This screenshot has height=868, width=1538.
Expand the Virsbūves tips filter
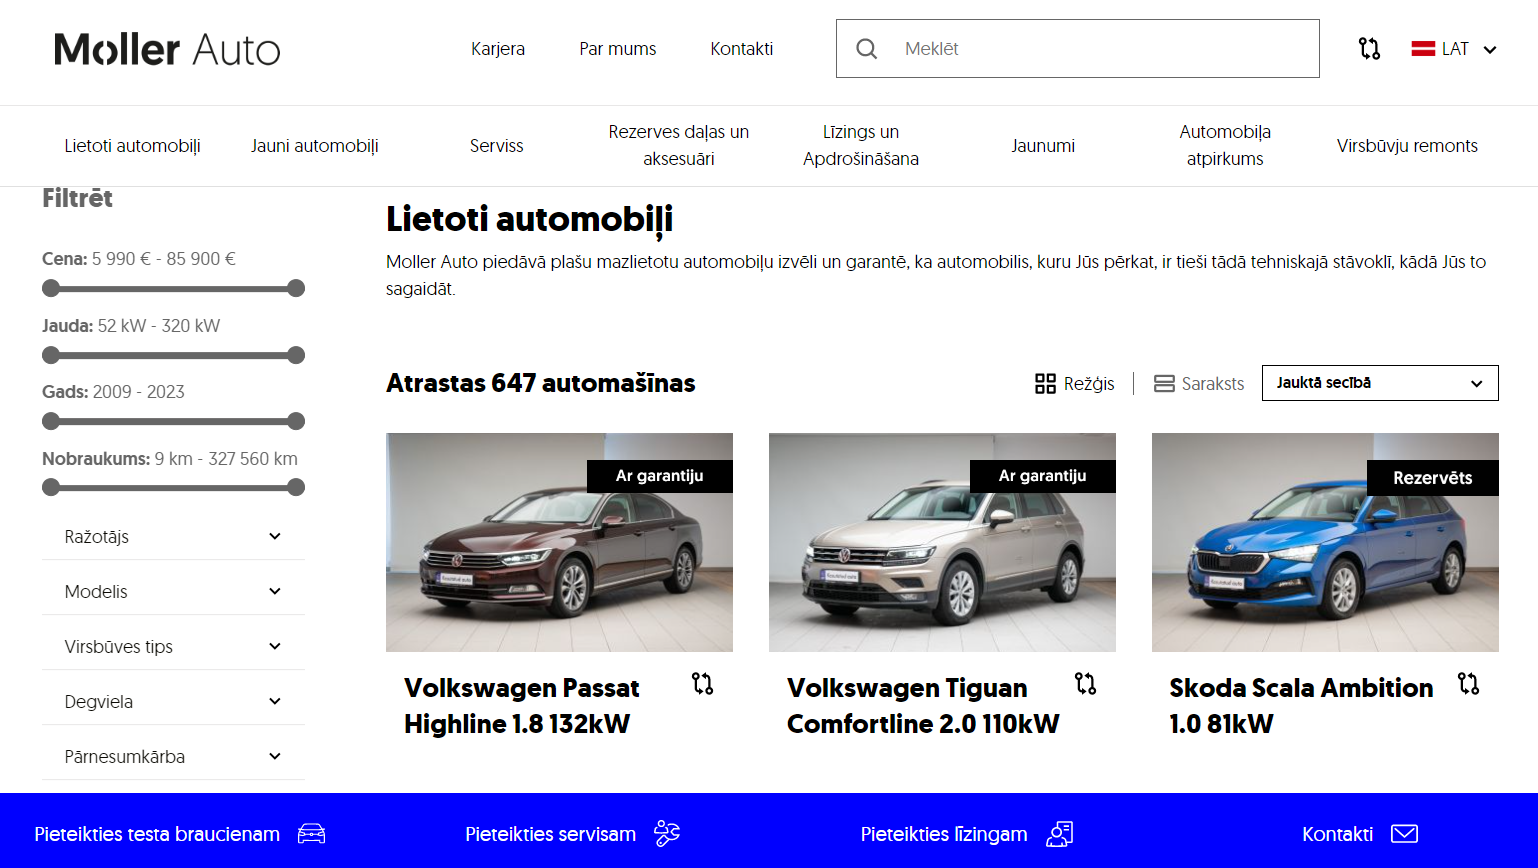tap(173, 647)
